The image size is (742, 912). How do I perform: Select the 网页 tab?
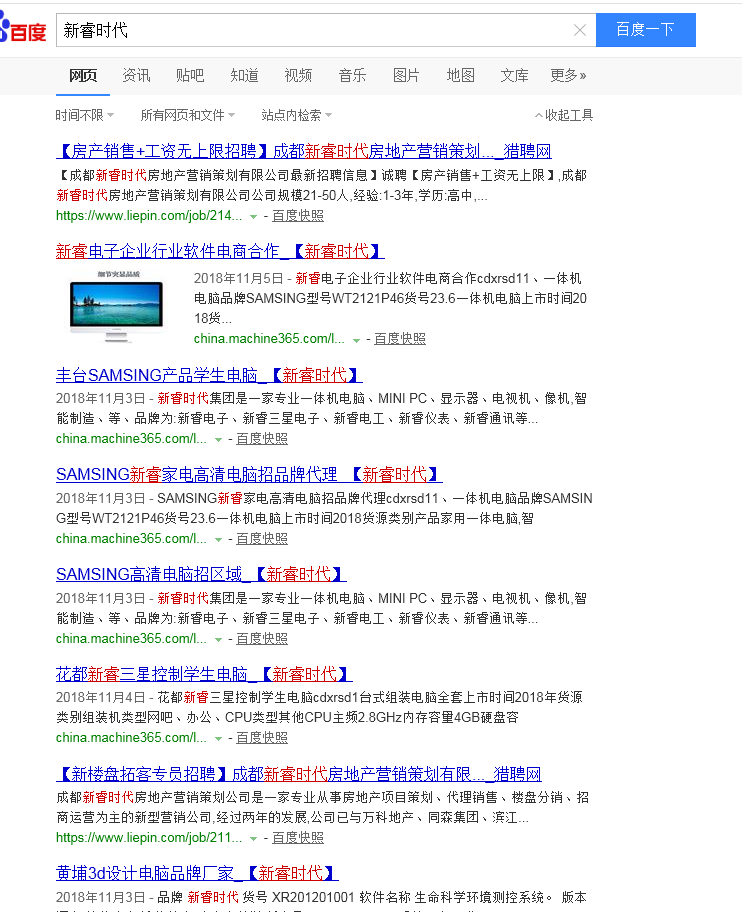click(83, 76)
